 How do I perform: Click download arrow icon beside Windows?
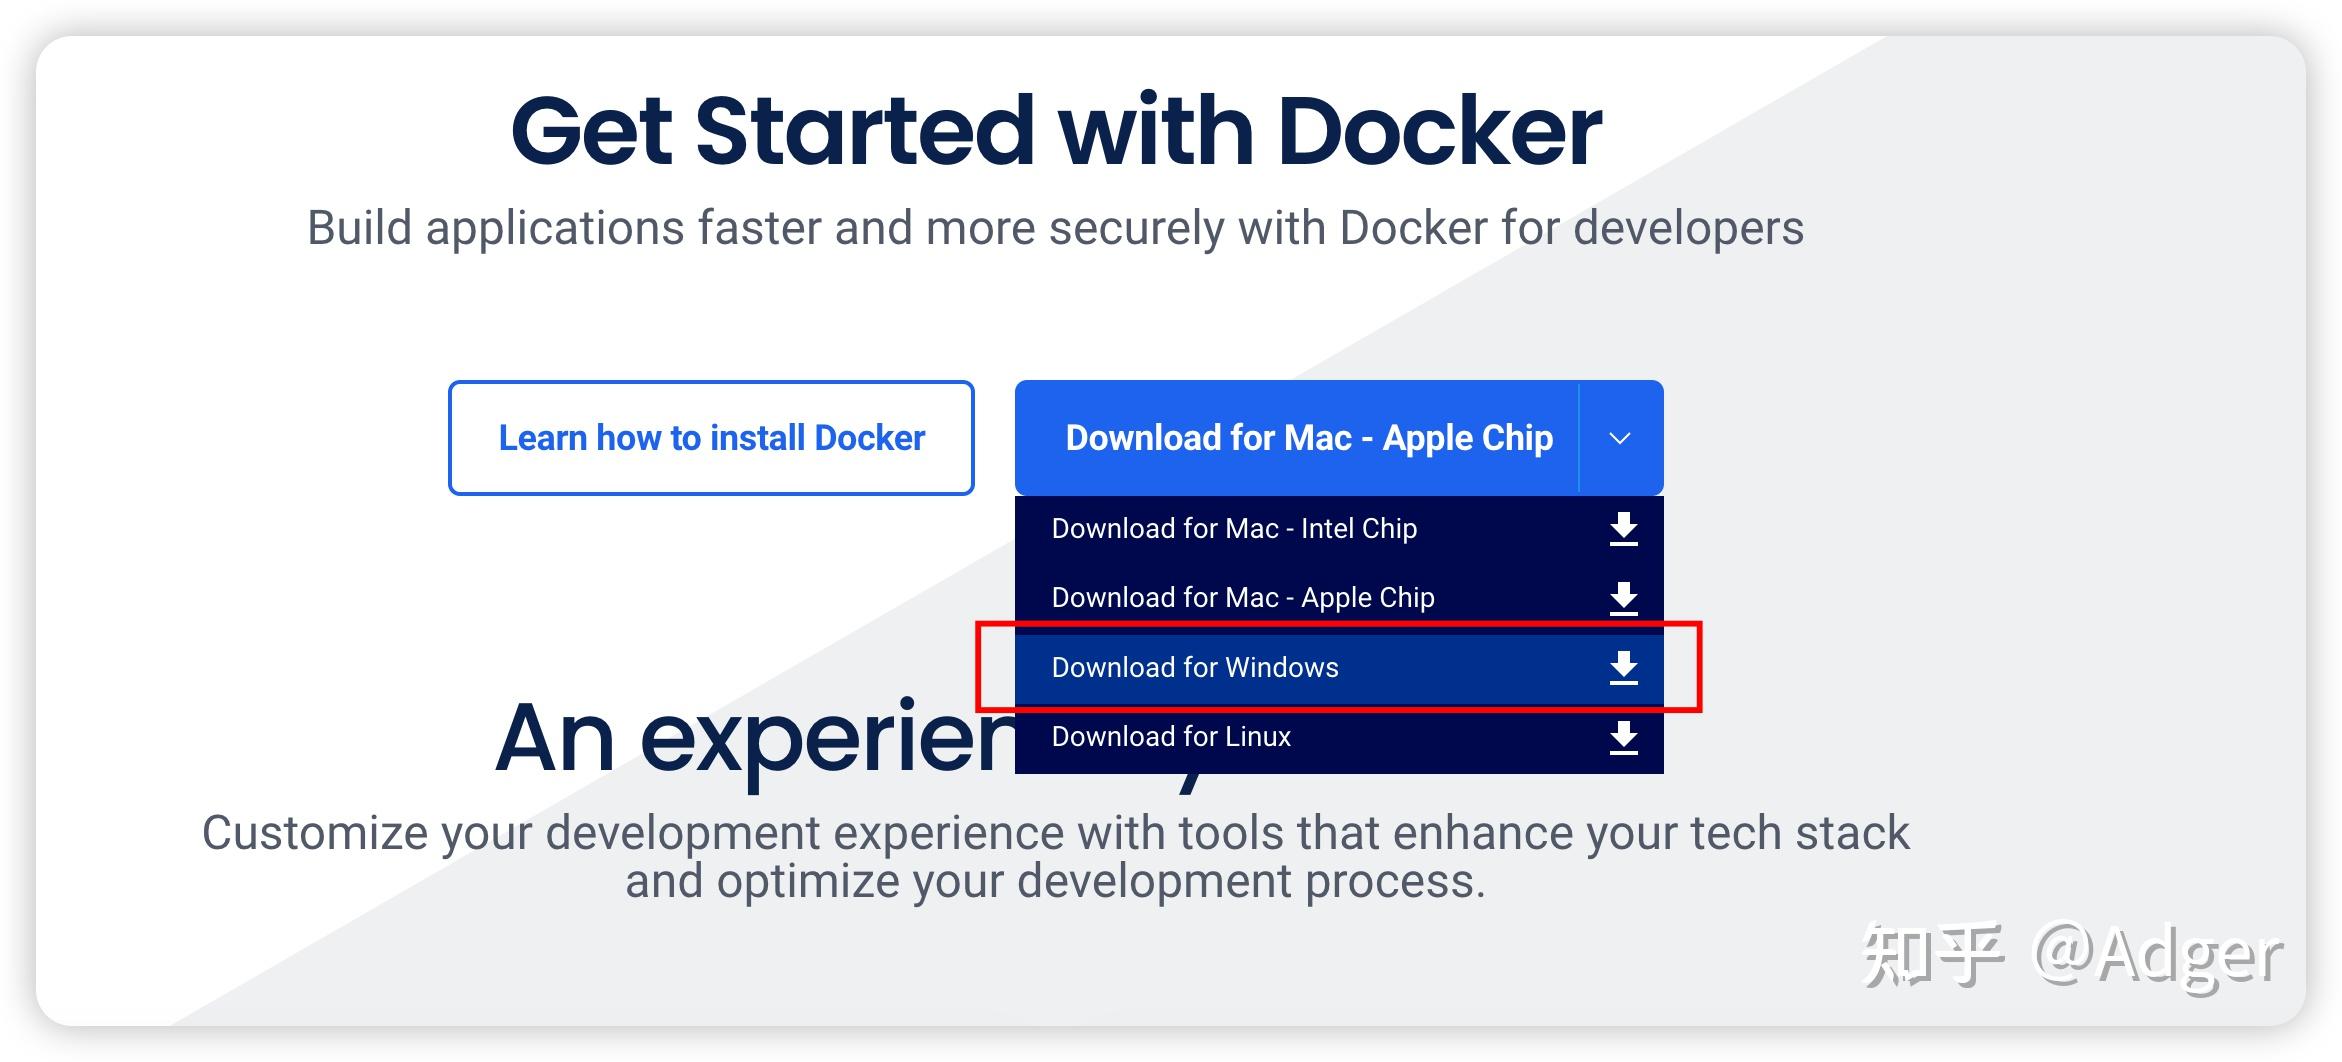[1623, 667]
